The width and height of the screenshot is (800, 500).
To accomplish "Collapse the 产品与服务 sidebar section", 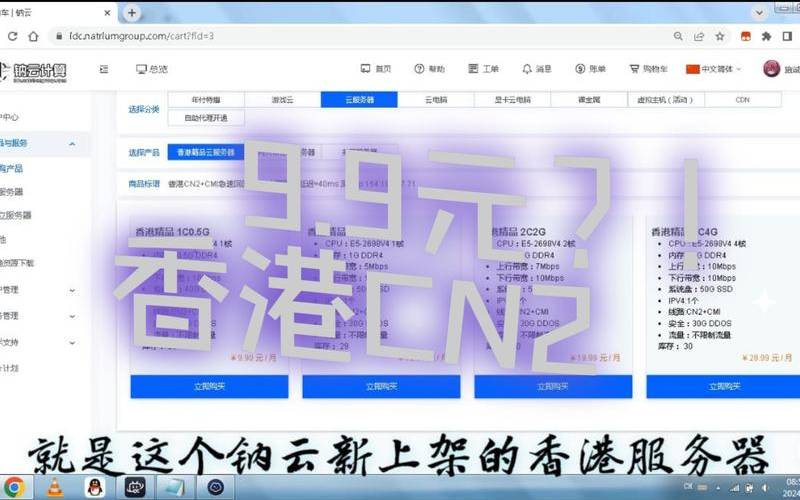I will coord(72,144).
